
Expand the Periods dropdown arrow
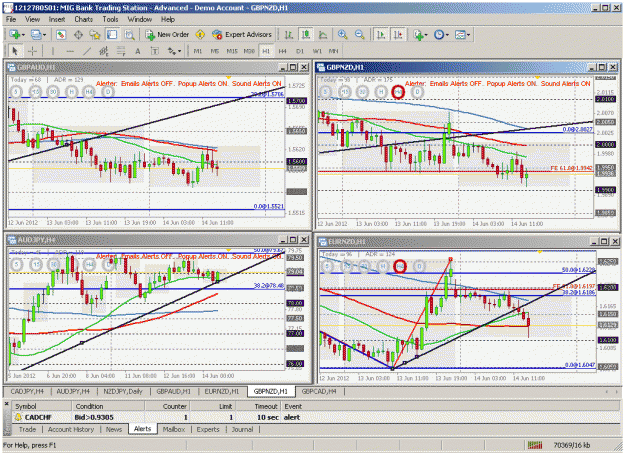[447, 35]
